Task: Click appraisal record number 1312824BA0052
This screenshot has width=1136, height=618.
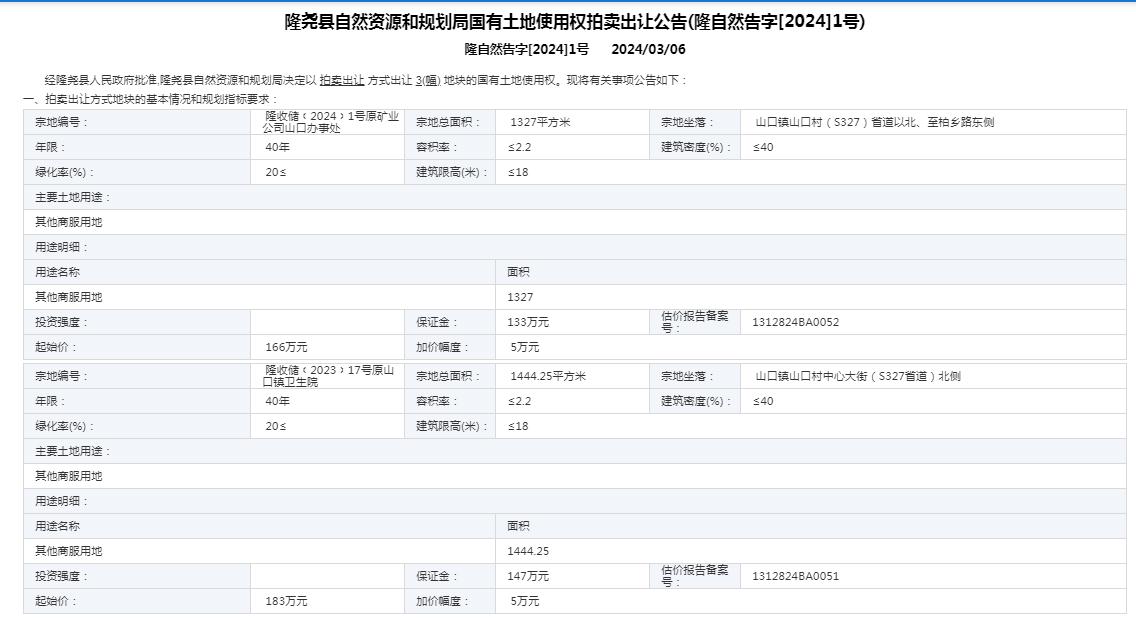Action: pos(796,322)
